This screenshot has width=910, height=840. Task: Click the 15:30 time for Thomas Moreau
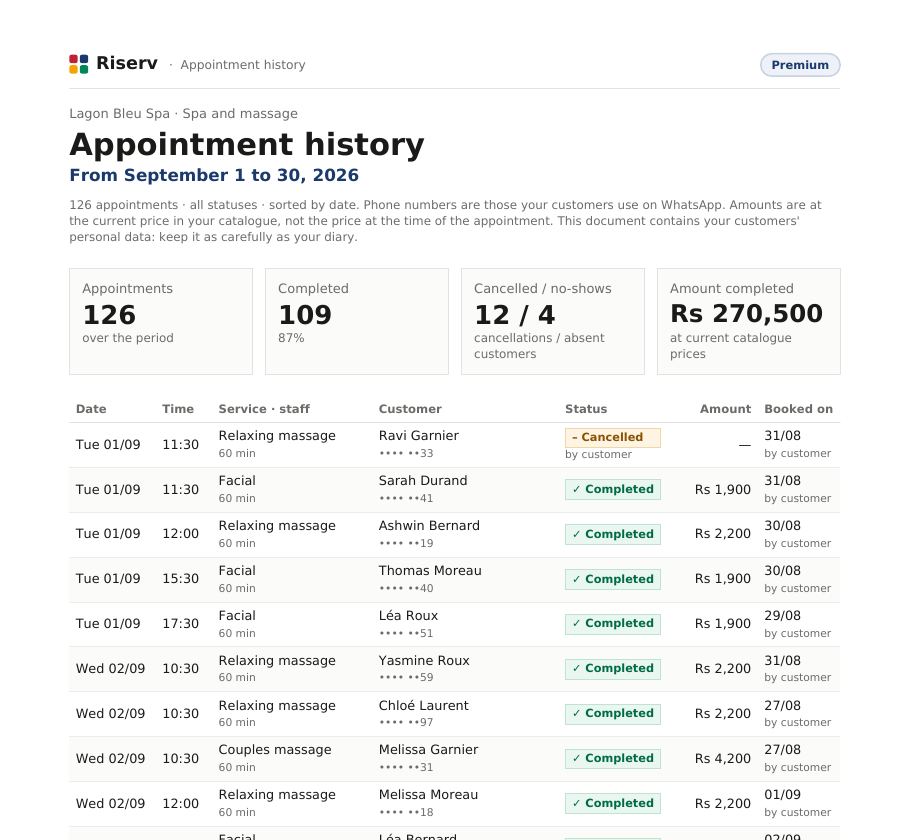(x=180, y=579)
